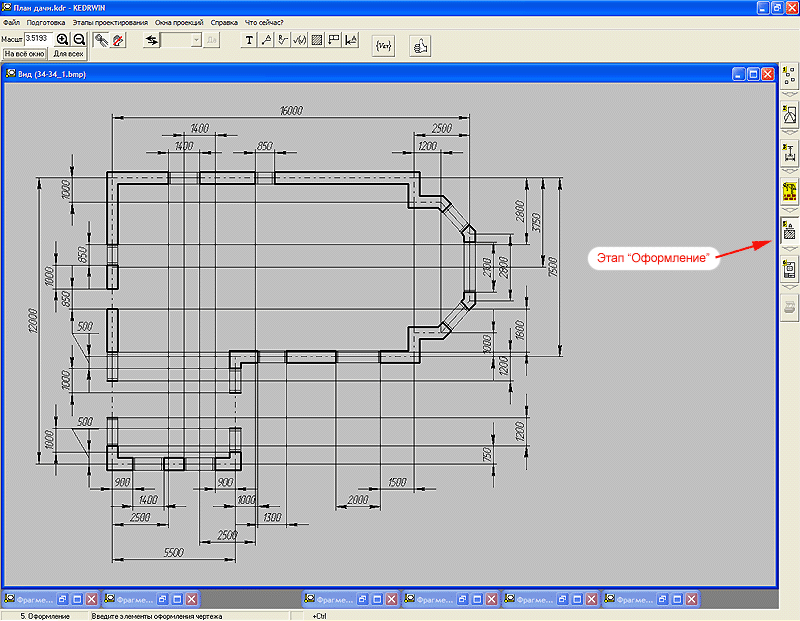800x621 pixels.
Task: Select the leader line with letter A tool
Action: tap(266, 40)
